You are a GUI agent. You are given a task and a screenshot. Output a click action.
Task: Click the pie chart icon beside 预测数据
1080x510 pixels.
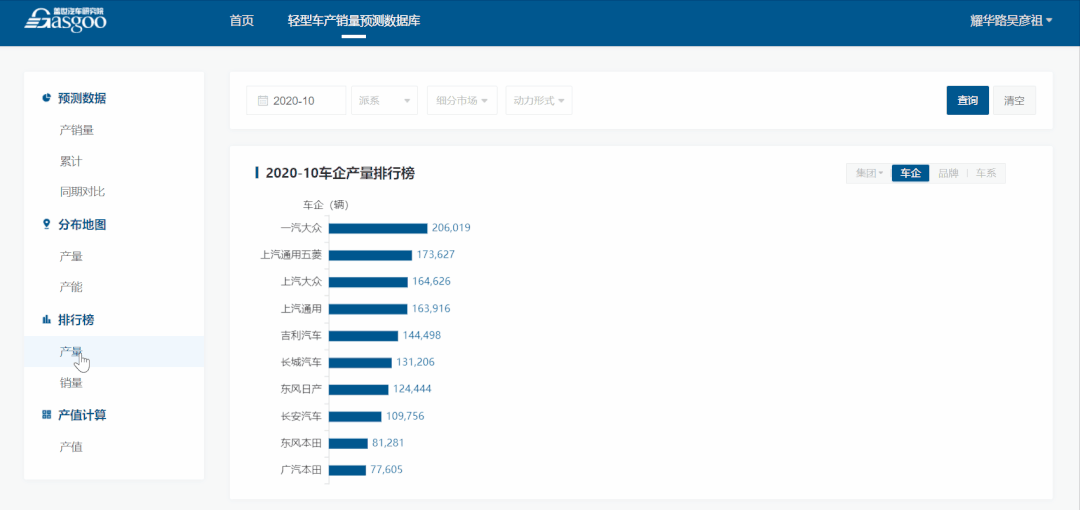click(47, 98)
